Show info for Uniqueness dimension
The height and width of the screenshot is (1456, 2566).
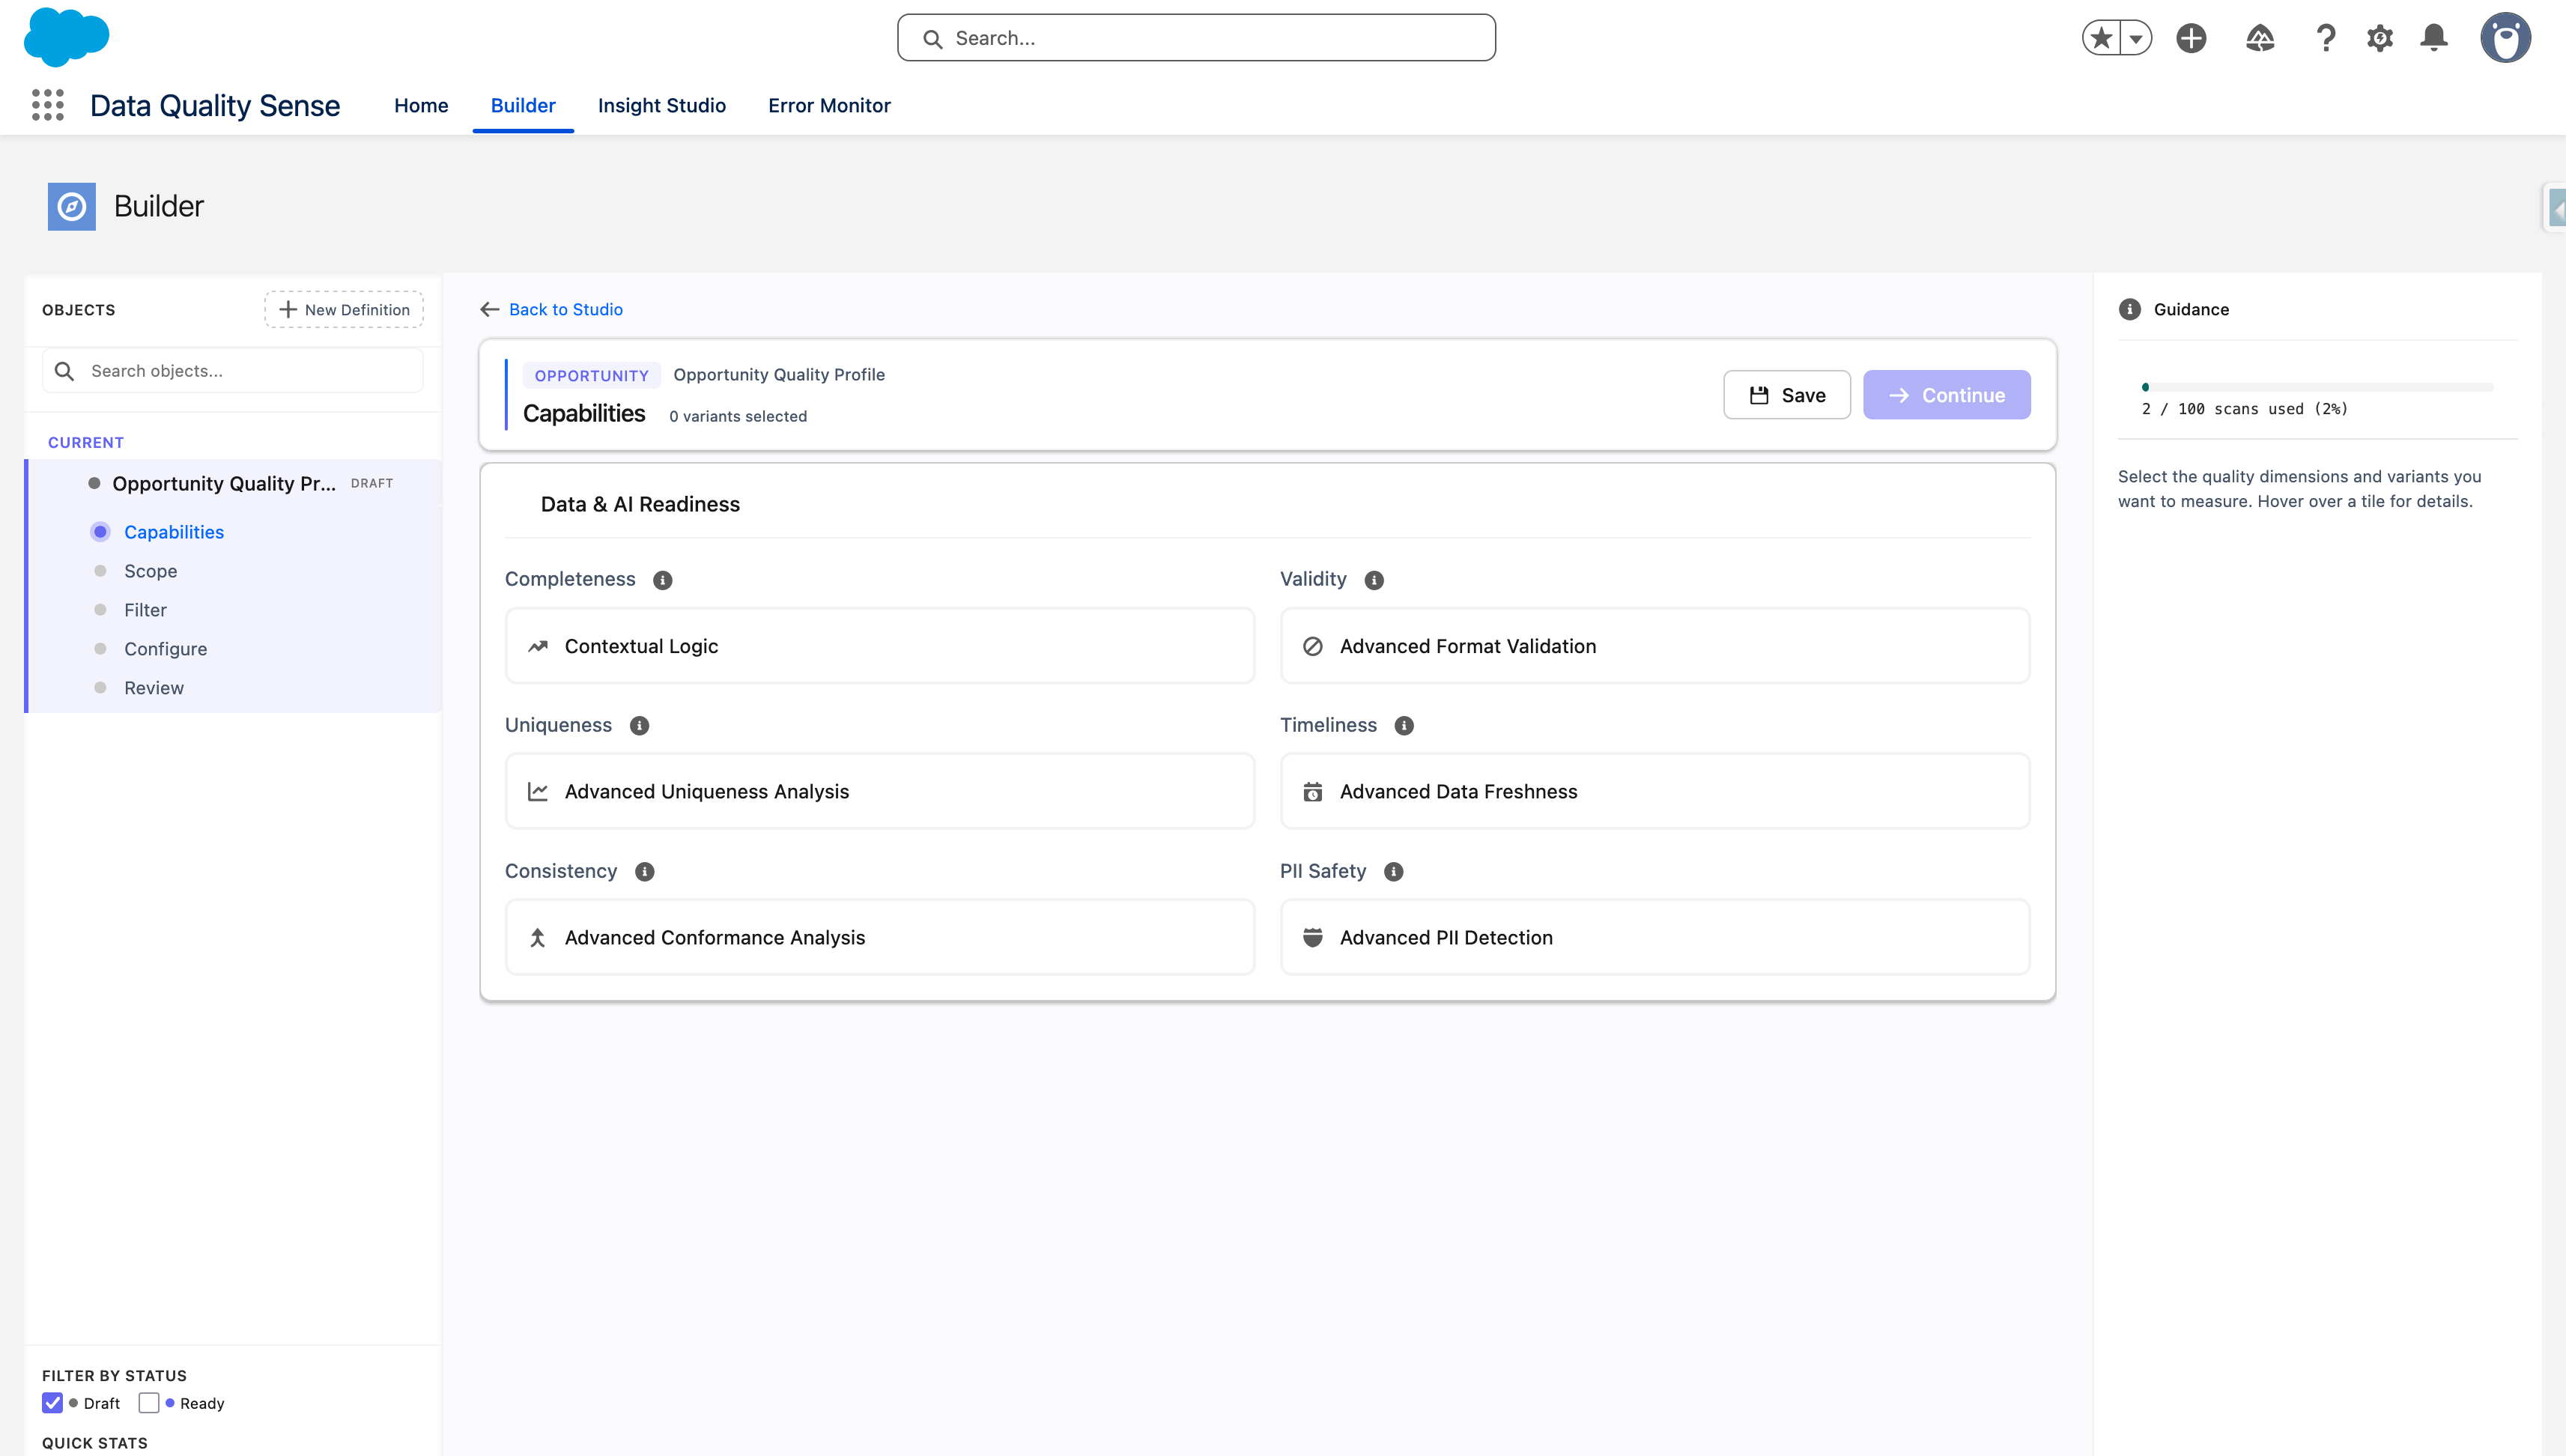click(640, 726)
